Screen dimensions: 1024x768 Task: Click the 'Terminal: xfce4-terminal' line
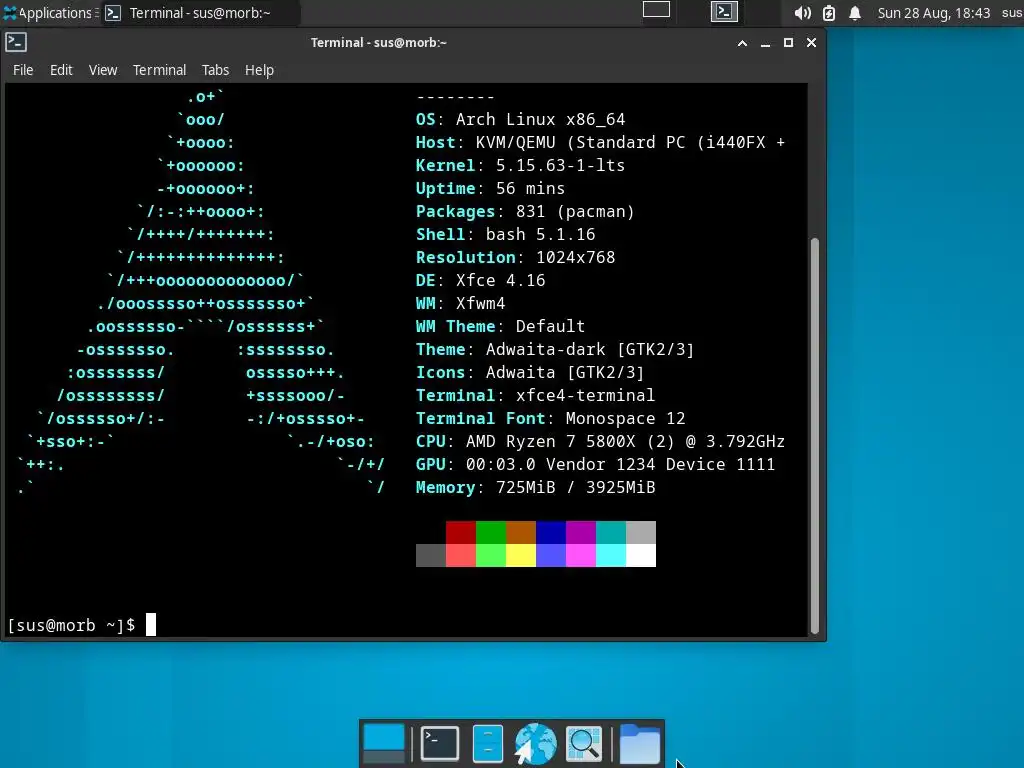(536, 395)
